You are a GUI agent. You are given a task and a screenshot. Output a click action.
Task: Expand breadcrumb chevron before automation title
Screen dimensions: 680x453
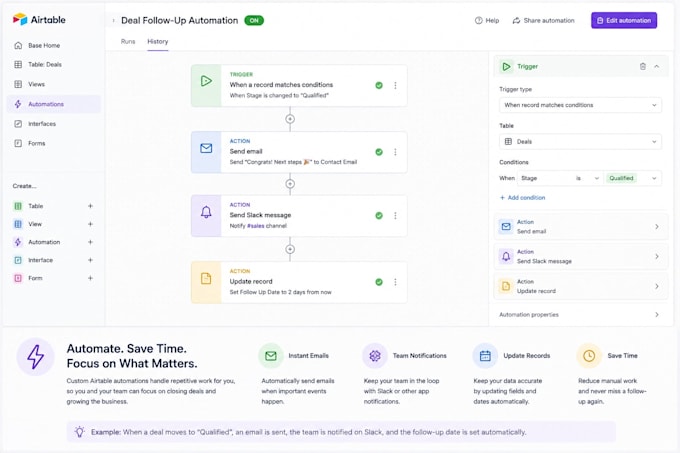coord(114,20)
